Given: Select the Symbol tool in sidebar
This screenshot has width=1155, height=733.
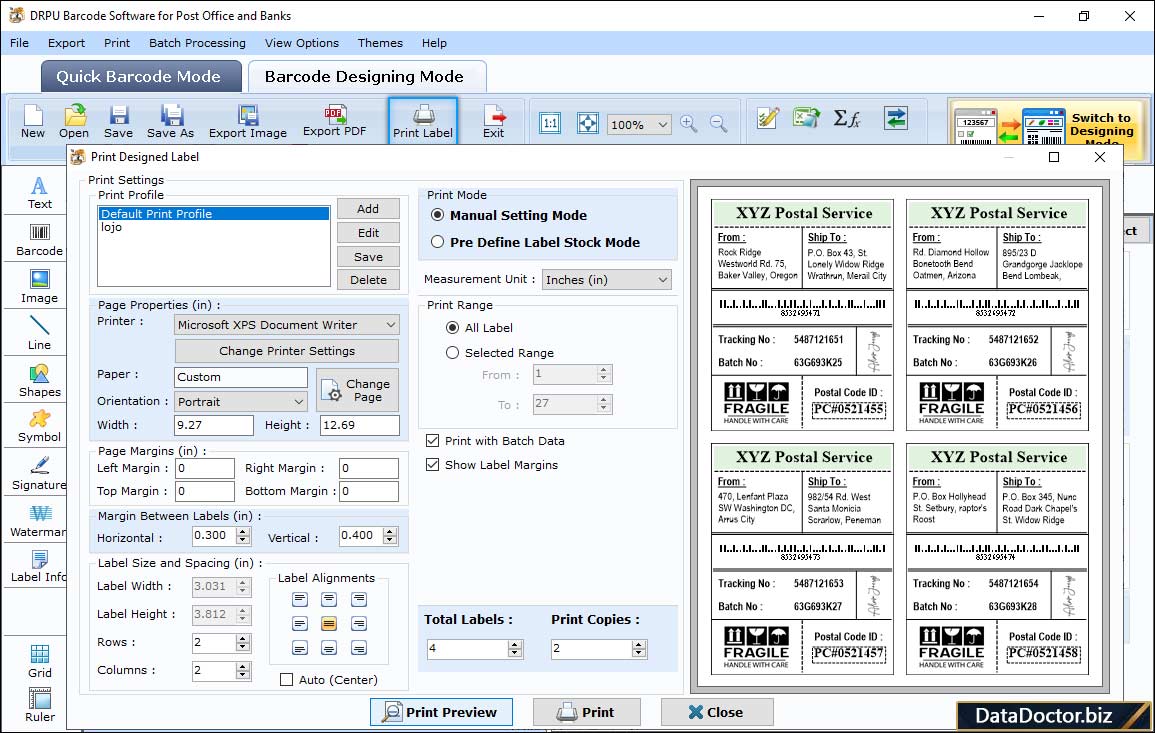Looking at the screenshot, I should pos(39,427).
